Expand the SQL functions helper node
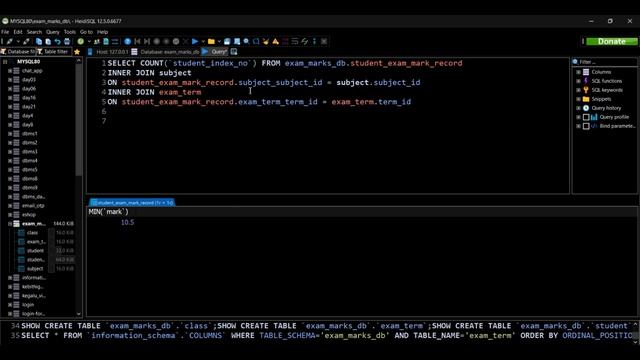The width and height of the screenshot is (640, 360). (x=578, y=81)
